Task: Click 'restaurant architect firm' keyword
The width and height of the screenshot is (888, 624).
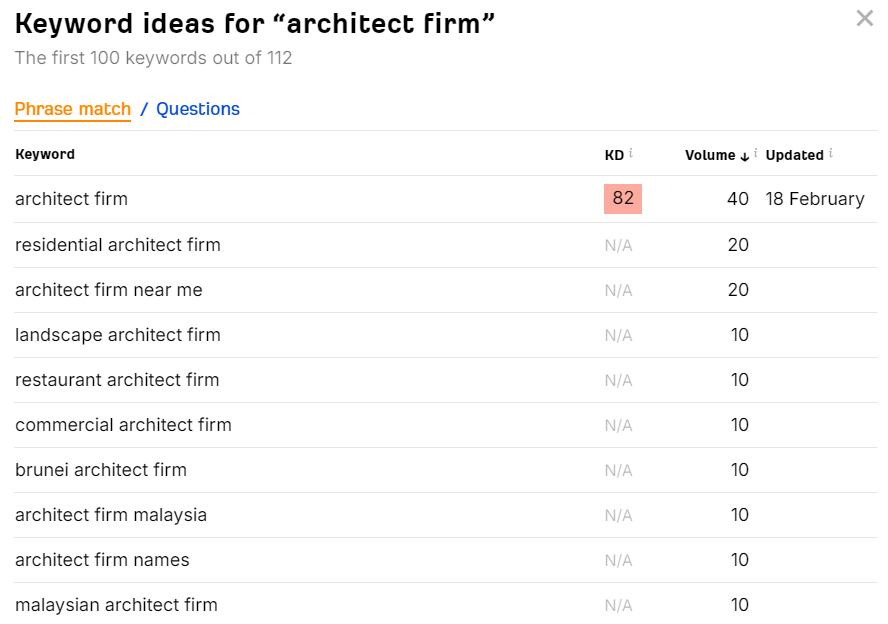Action: point(117,379)
